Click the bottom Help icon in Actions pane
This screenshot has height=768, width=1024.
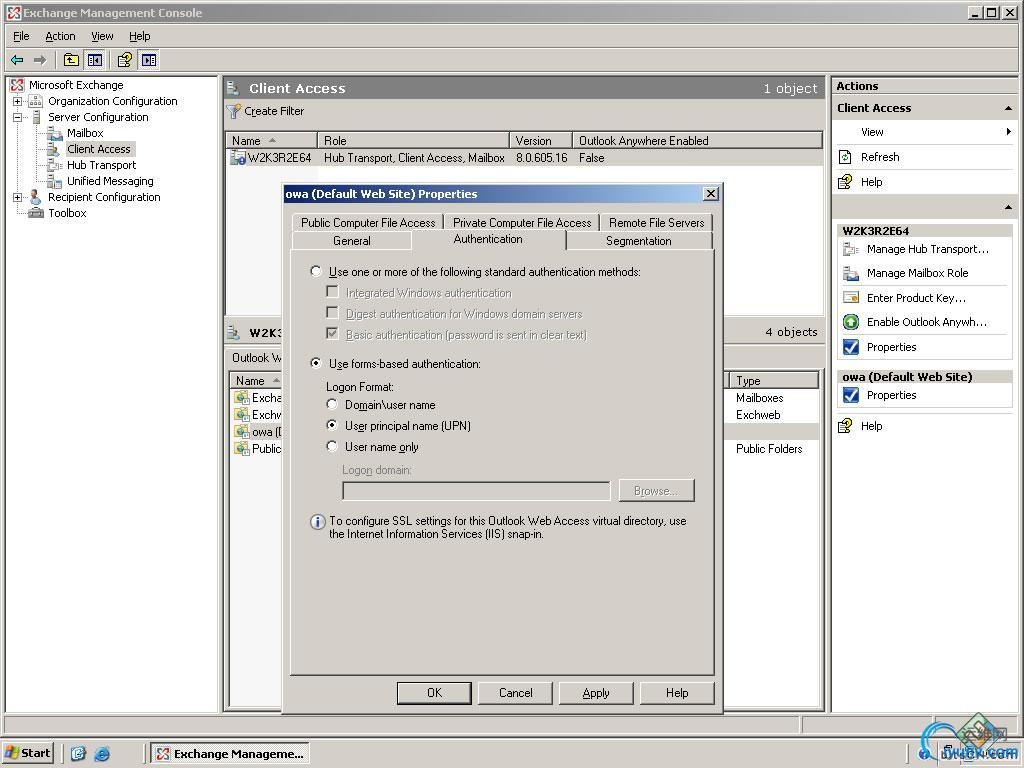[845, 426]
